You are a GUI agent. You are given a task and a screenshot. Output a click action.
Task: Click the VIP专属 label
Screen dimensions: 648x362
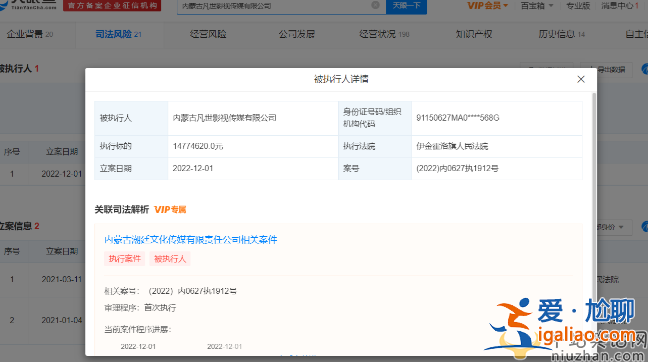coord(170,210)
